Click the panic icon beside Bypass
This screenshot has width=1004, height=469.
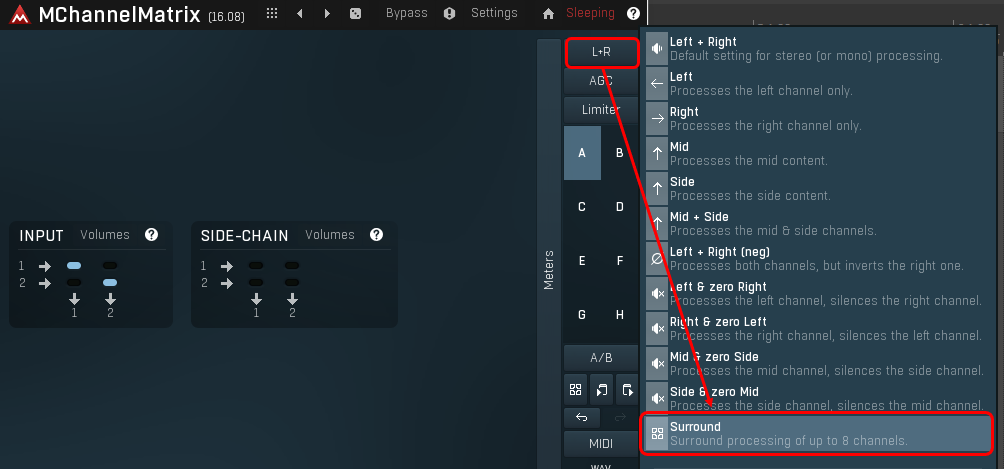pos(449,13)
